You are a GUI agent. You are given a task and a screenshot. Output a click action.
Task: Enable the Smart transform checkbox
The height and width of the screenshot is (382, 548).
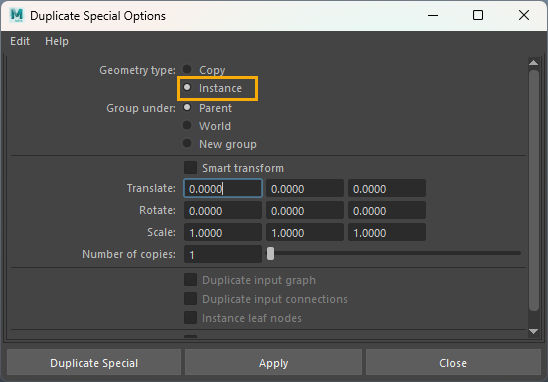click(x=190, y=167)
